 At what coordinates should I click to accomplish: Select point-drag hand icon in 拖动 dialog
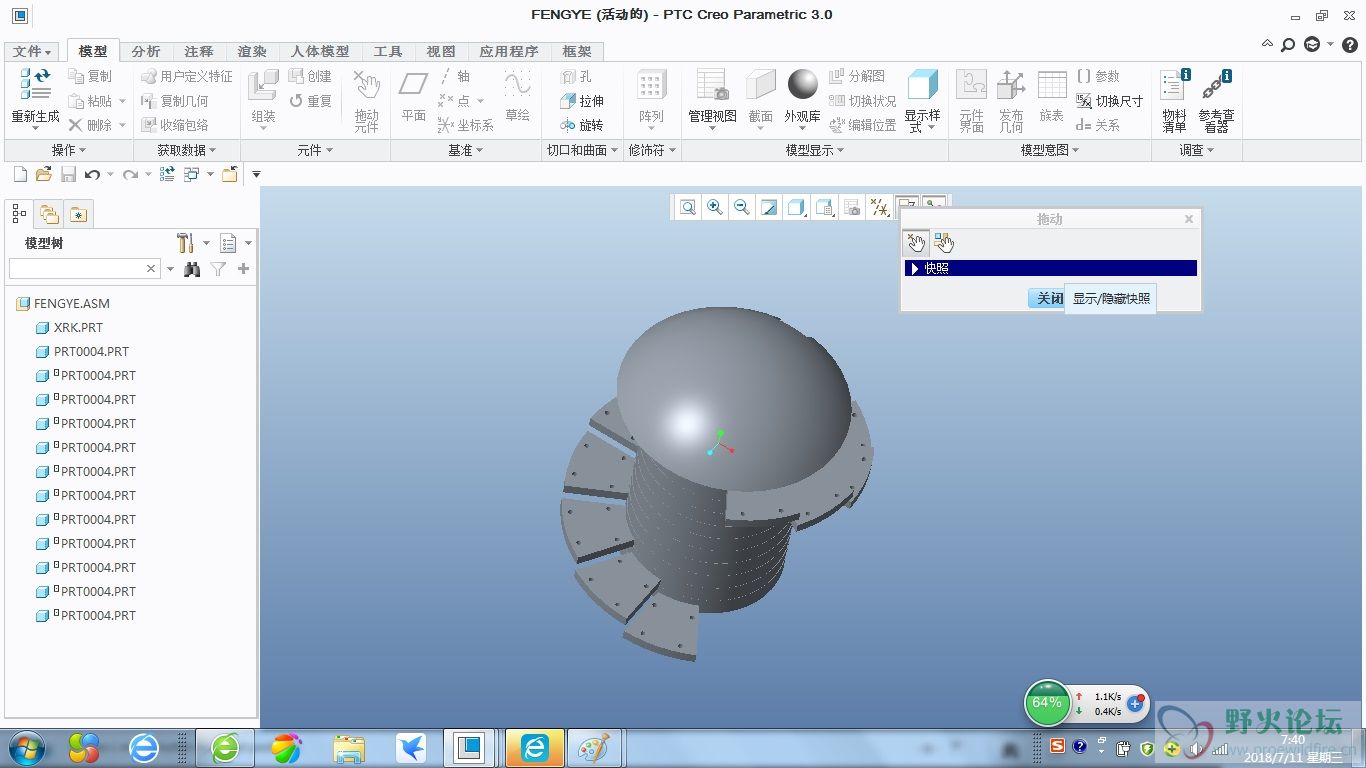[x=916, y=242]
